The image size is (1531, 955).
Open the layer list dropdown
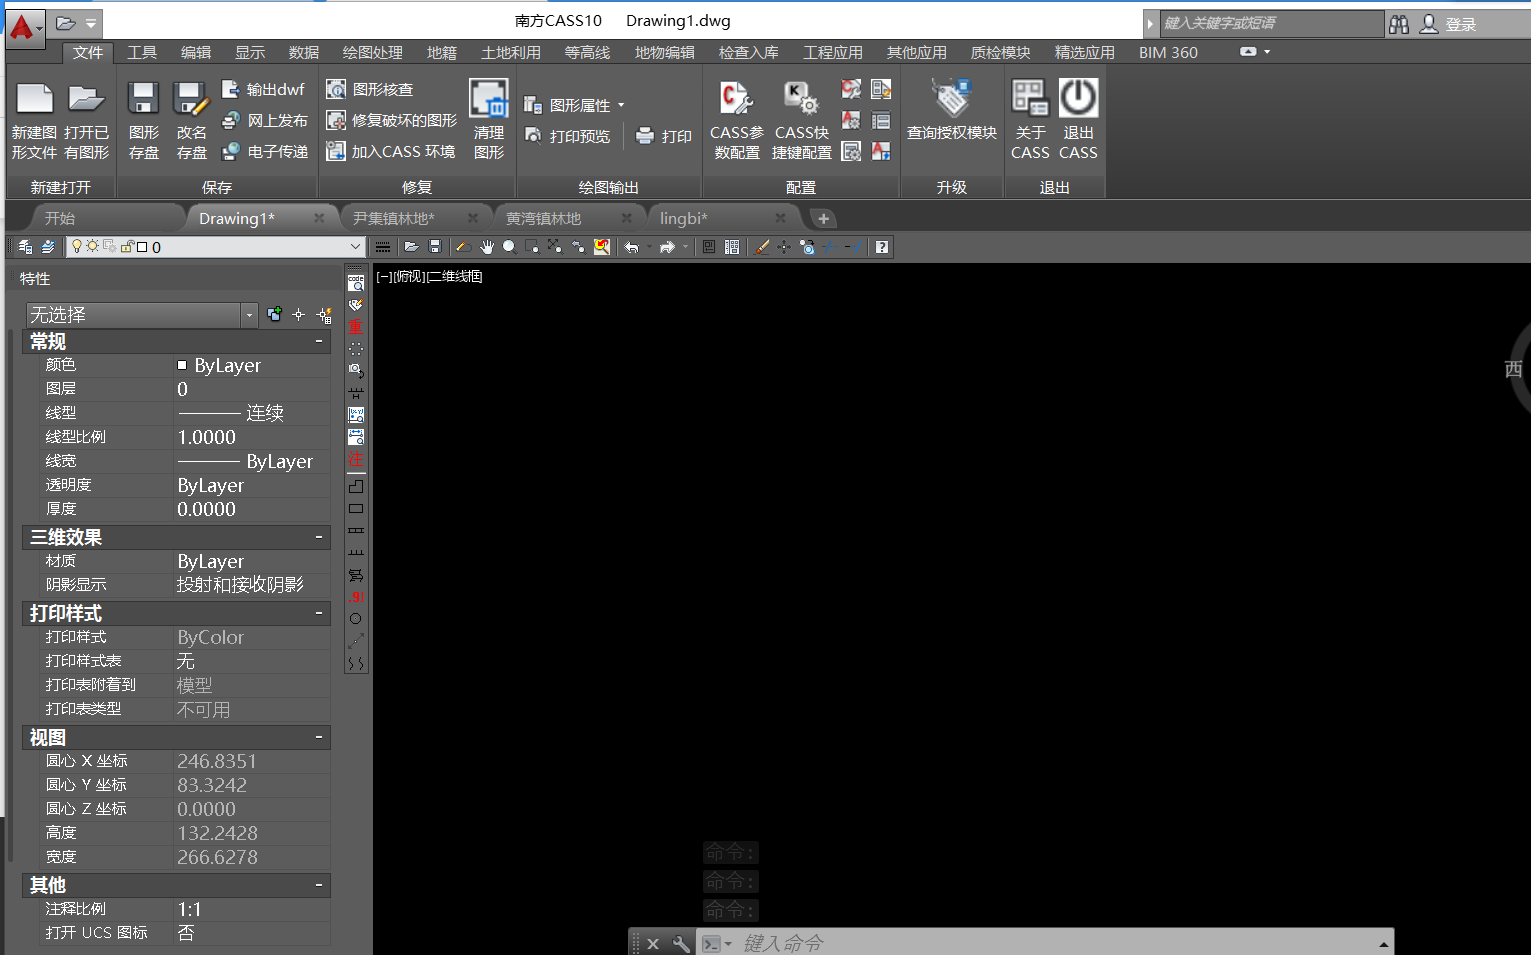coord(355,247)
